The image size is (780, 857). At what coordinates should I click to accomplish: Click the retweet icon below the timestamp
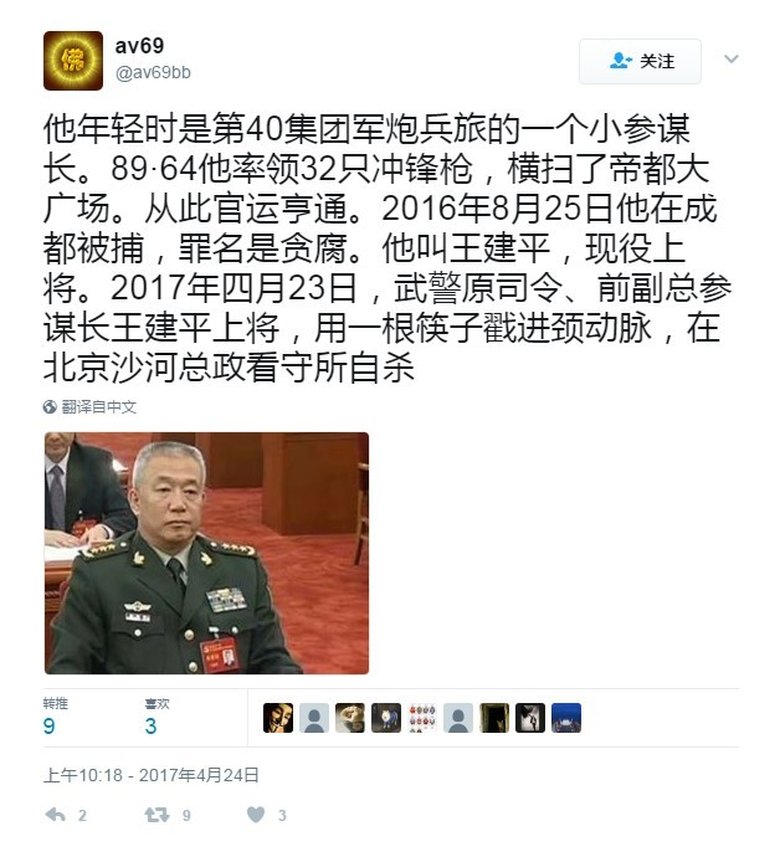coord(156,815)
